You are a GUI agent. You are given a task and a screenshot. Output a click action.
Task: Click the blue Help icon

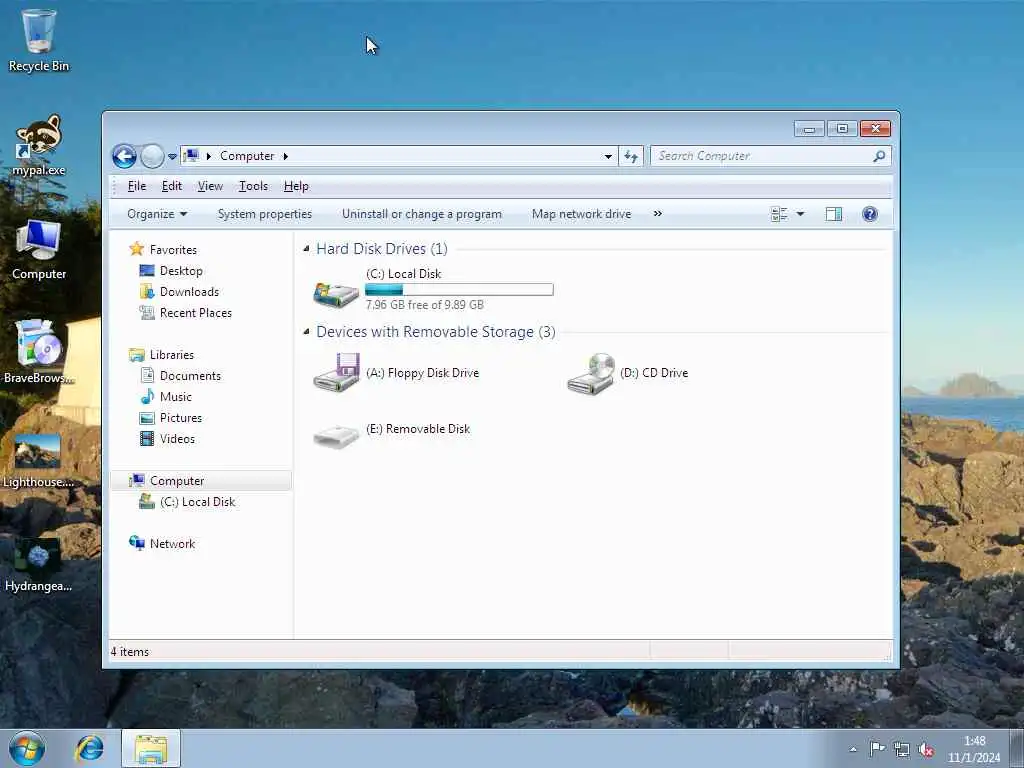tap(870, 214)
